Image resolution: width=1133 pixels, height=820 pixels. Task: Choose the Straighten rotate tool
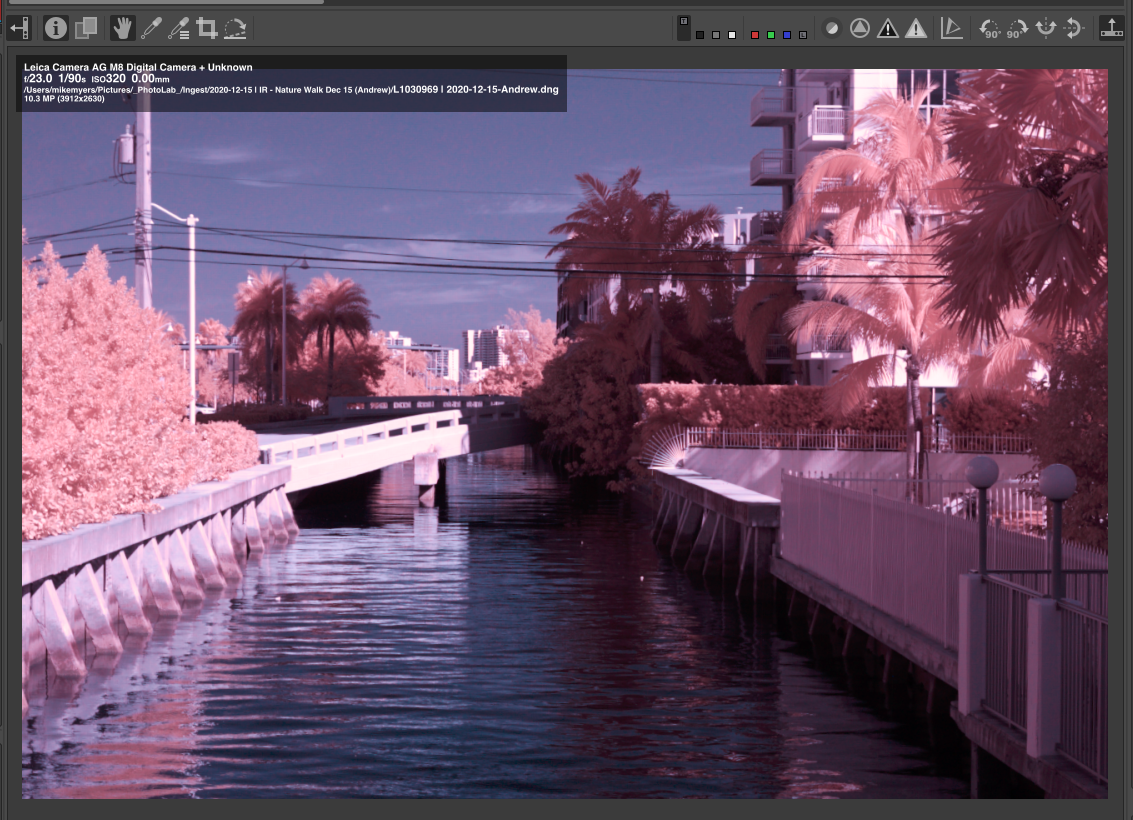235,28
